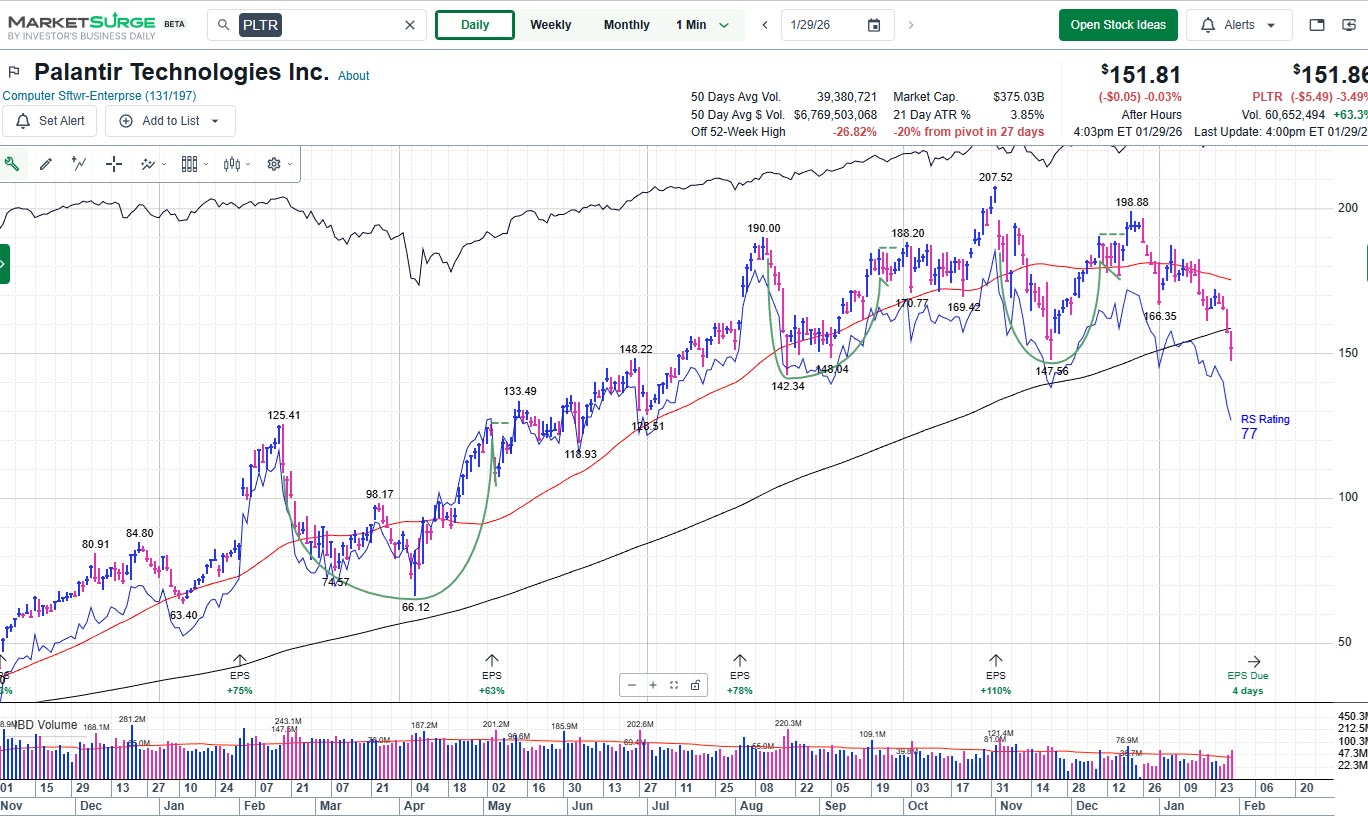Select the add trend line tool
This screenshot has width=1368, height=816.
tap(80, 164)
